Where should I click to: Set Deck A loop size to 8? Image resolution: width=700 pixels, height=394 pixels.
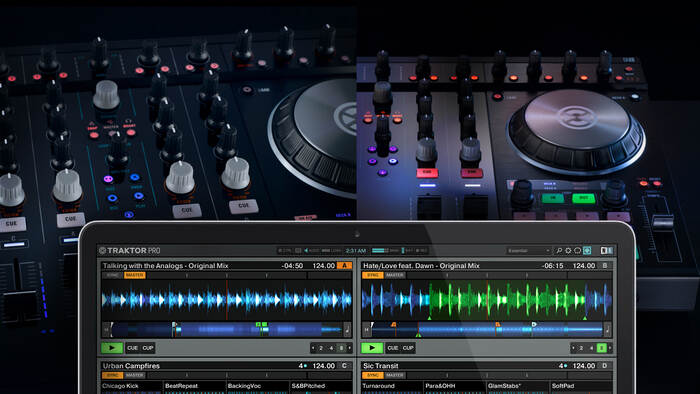coord(342,348)
